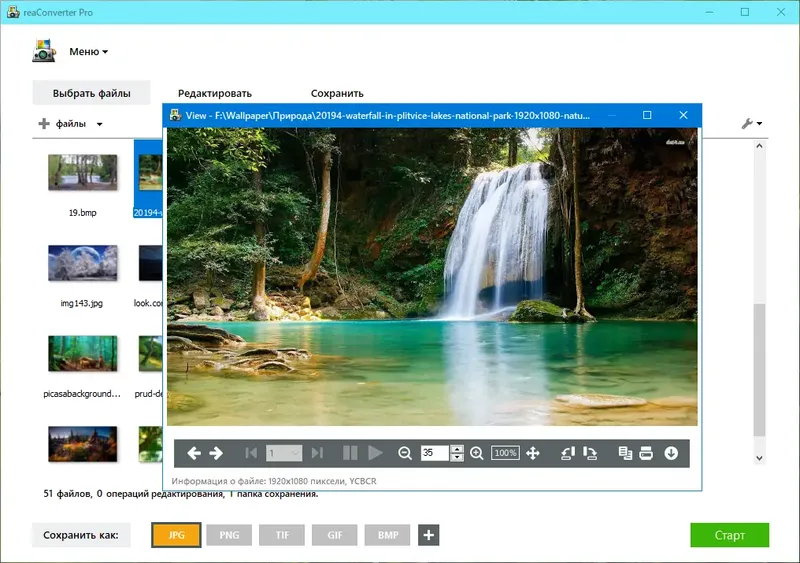Viewport: 800px width, 563px height.
Task: Switch to the Сохранить tab
Action: pos(337,93)
